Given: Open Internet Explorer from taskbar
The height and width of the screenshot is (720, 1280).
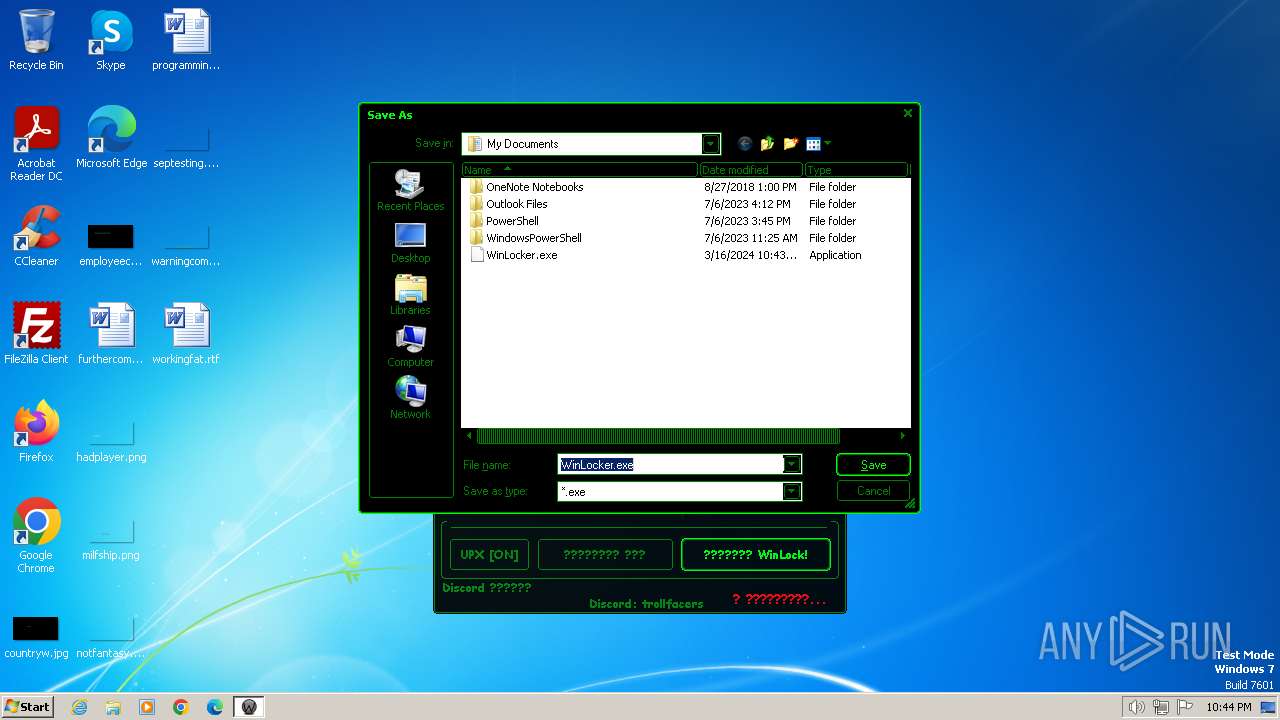Looking at the screenshot, I should click(x=79, y=707).
